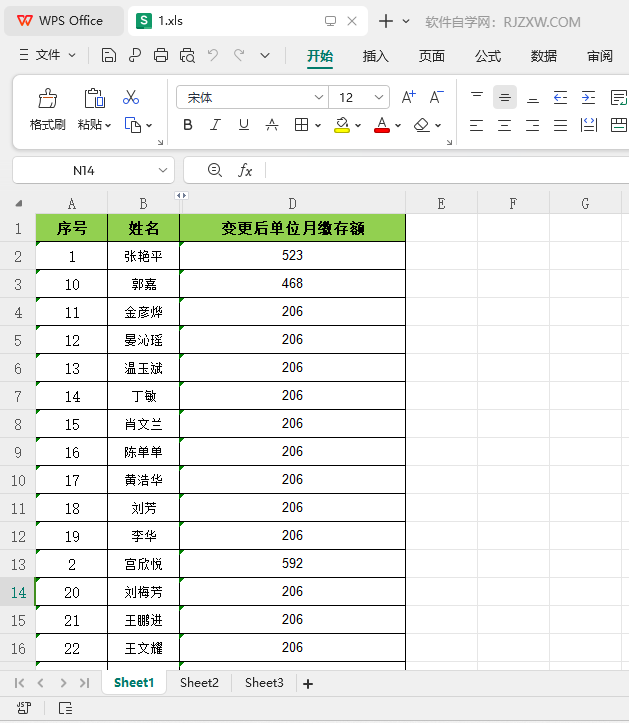Click the Print icon

[x=160, y=55]
